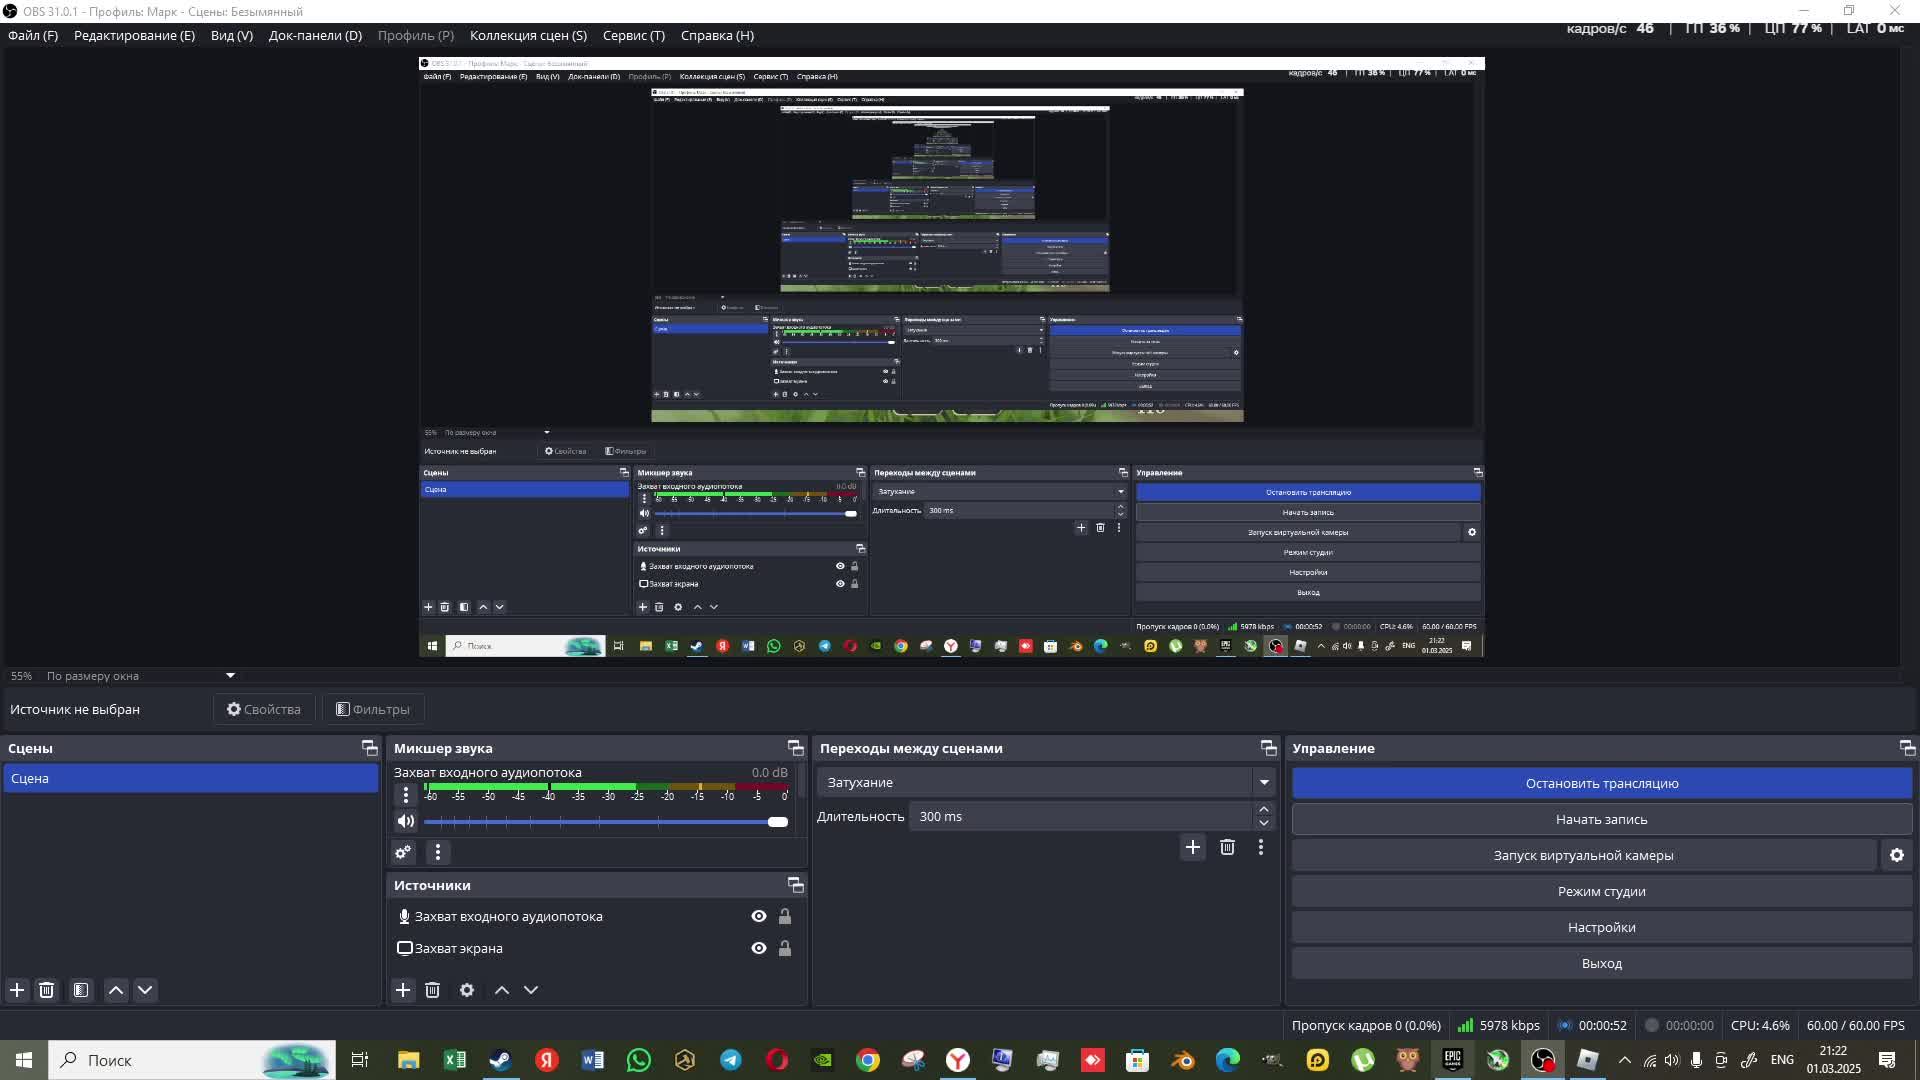
Task: Open advanced audio properties gears icon
Action: 403,852
